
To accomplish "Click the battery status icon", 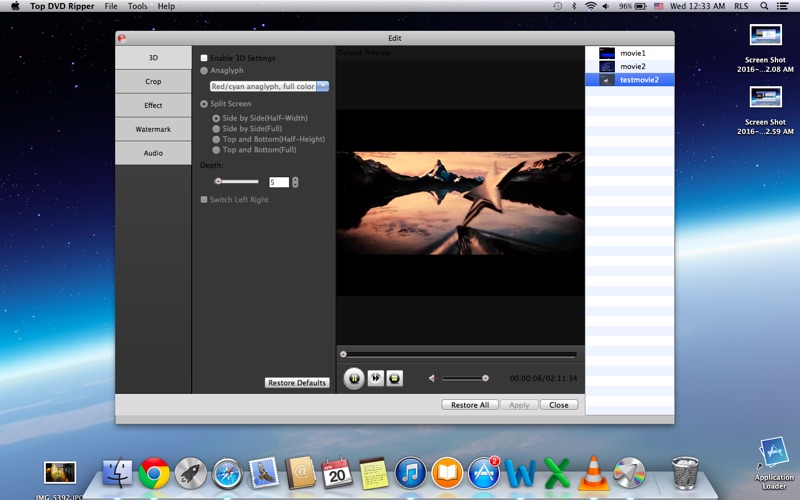I will [x=641, y=6].
